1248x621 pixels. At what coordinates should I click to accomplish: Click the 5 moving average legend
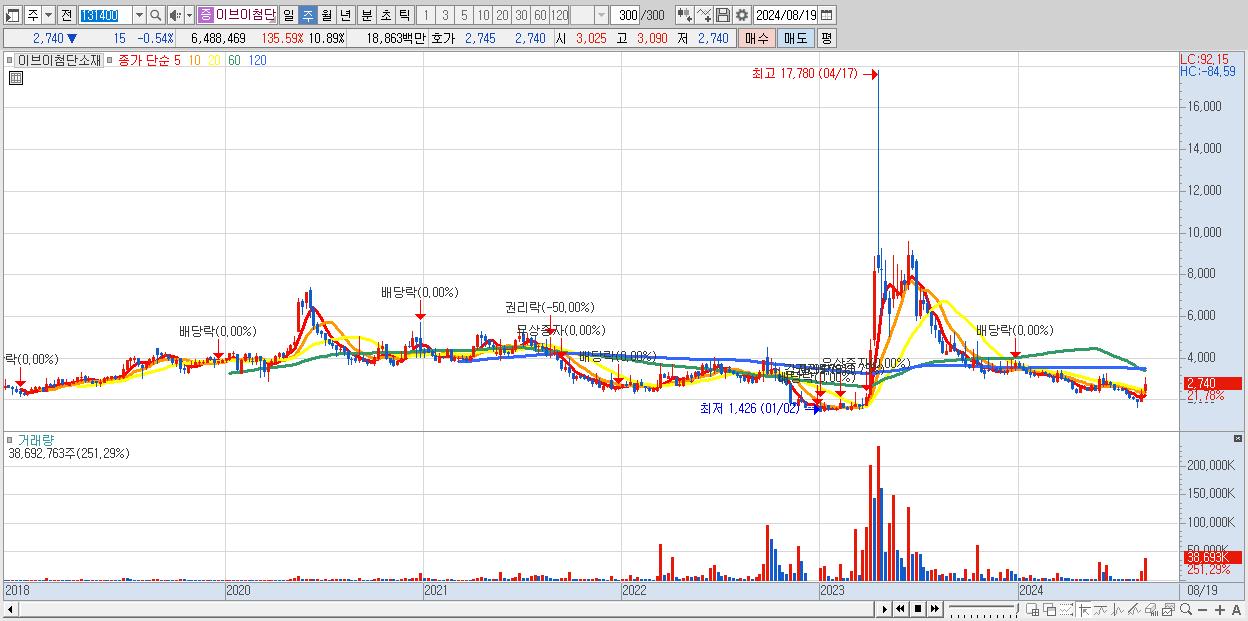point(177,60)
